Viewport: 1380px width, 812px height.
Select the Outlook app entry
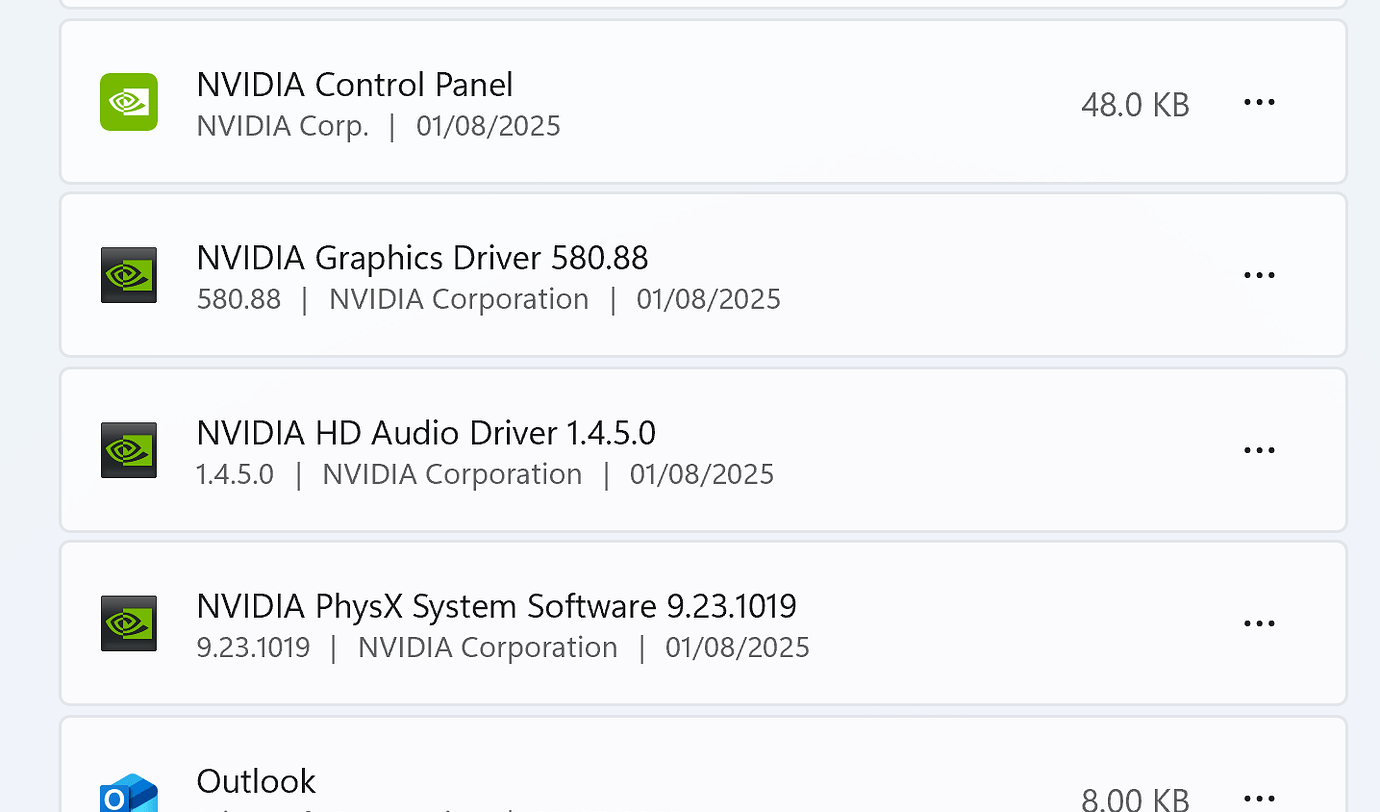point(700,780)
